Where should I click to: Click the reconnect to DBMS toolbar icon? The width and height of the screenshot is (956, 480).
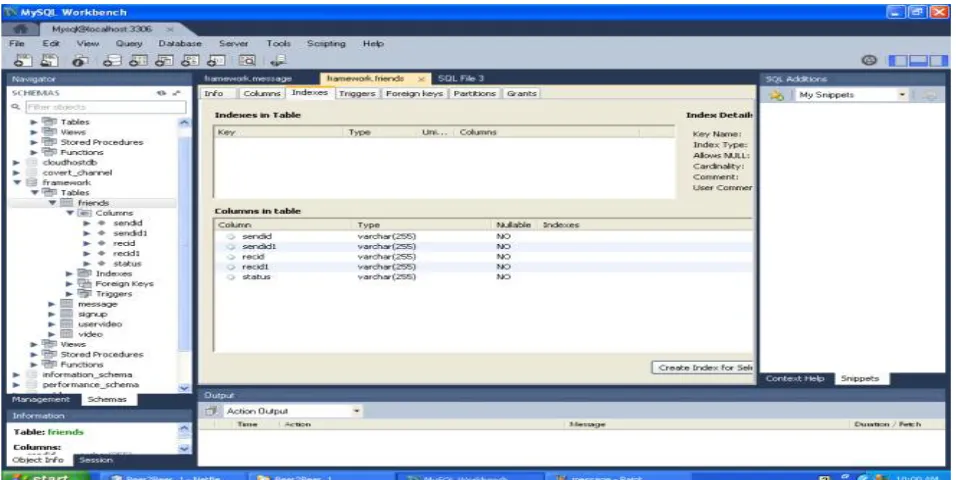(279, 60)
